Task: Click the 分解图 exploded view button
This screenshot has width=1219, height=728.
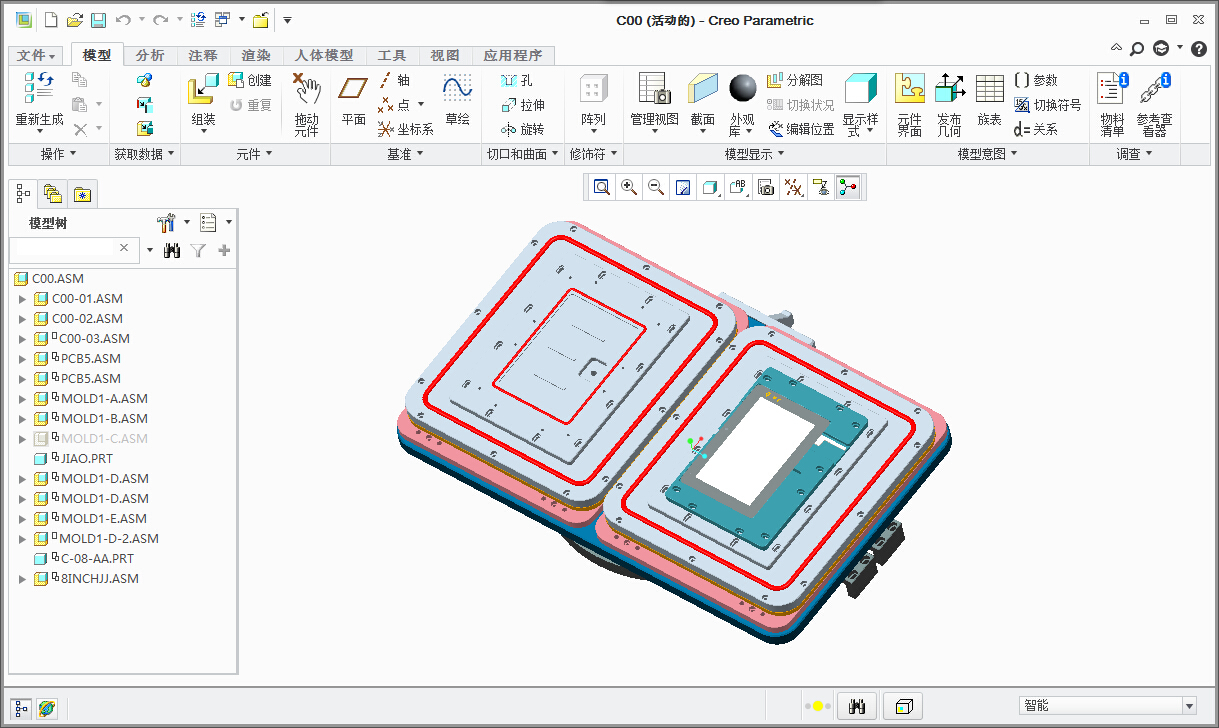Action: coord(795,80)
